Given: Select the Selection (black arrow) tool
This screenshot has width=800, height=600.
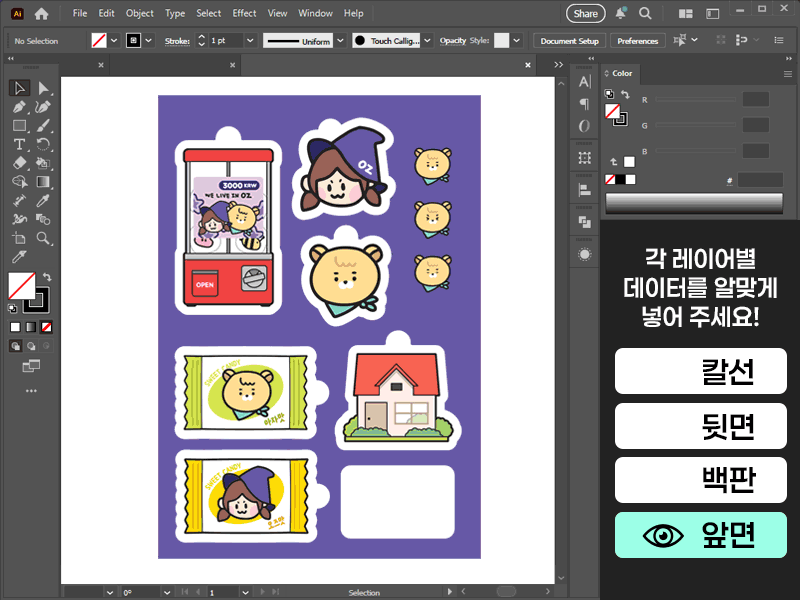Looking at the screenshot, I should click(x=19, y=88).
